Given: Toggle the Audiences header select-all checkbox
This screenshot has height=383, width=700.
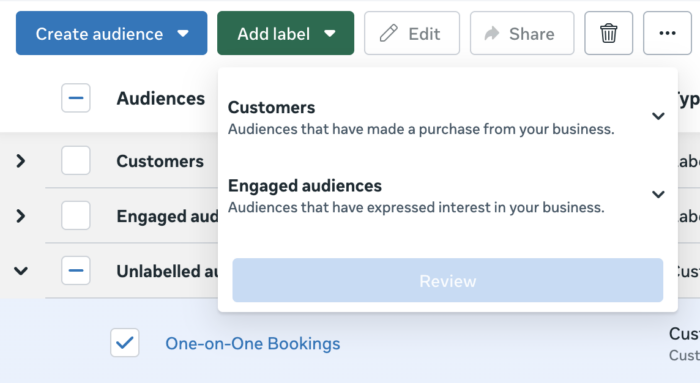Looking at the screenshot, I should [76, 98].
